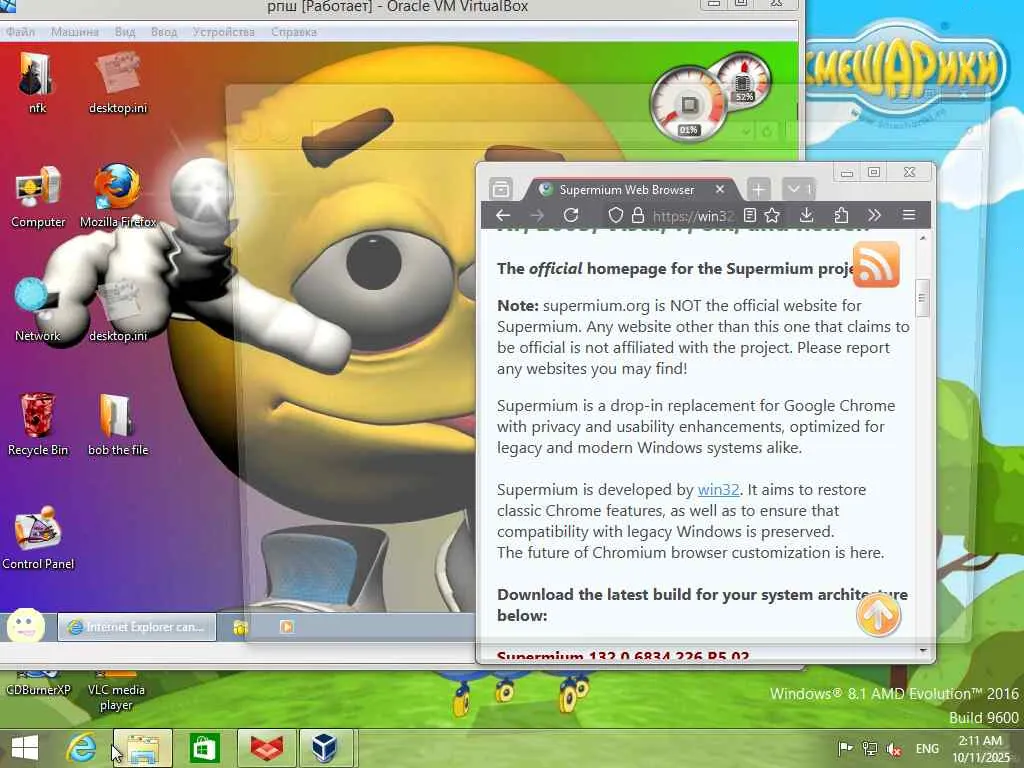Select the nfk desktop icon
1024x768 pixels.
37,82
